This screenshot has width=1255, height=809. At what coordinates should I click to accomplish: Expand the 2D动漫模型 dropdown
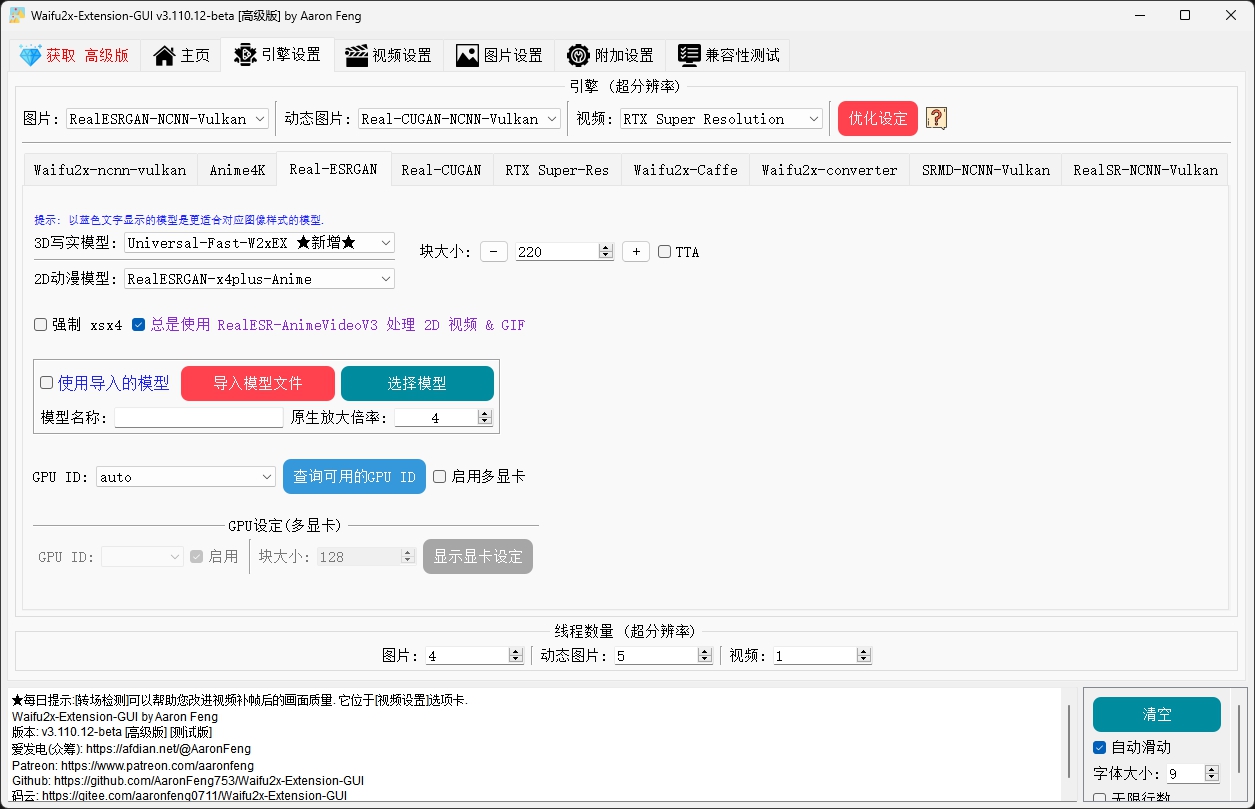point(260,279)
